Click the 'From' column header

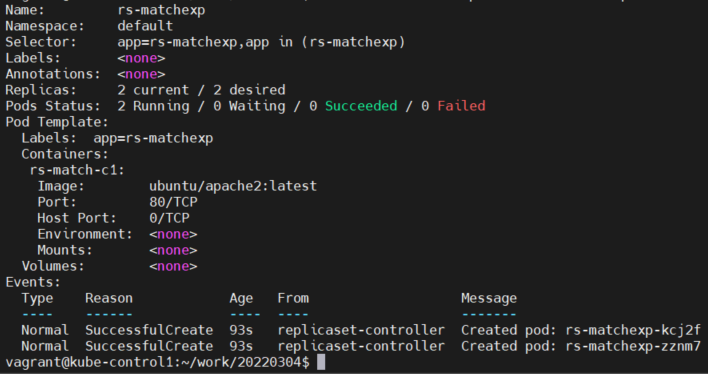pos(293,298)
